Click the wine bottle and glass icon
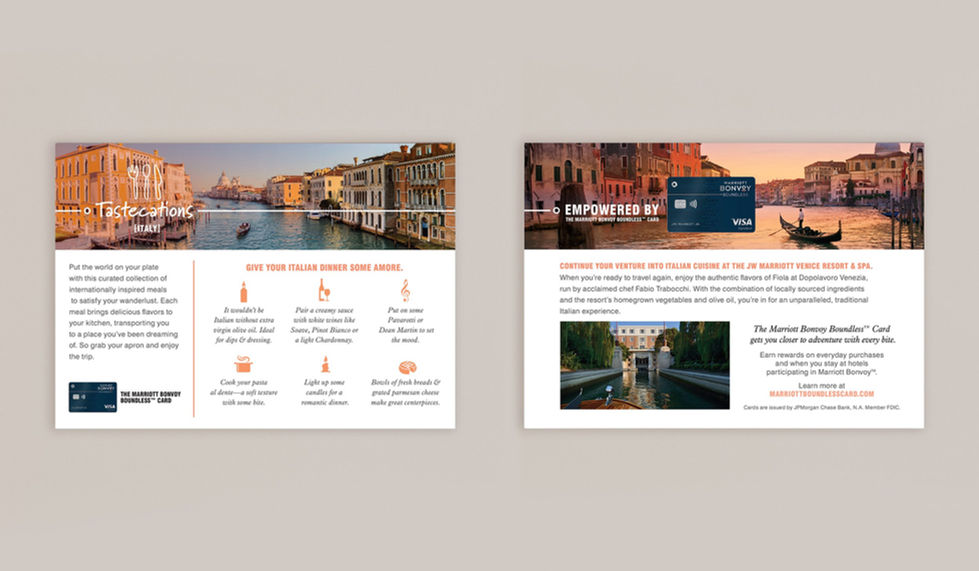979x571 pixels. (x=323, y=291)
